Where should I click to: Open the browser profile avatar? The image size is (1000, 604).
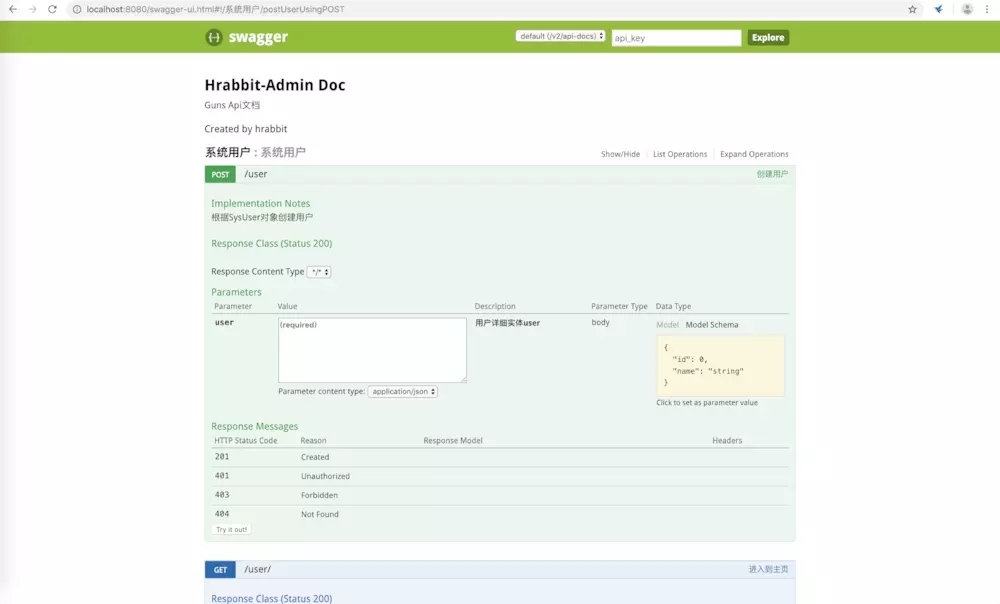click(967, 9)
